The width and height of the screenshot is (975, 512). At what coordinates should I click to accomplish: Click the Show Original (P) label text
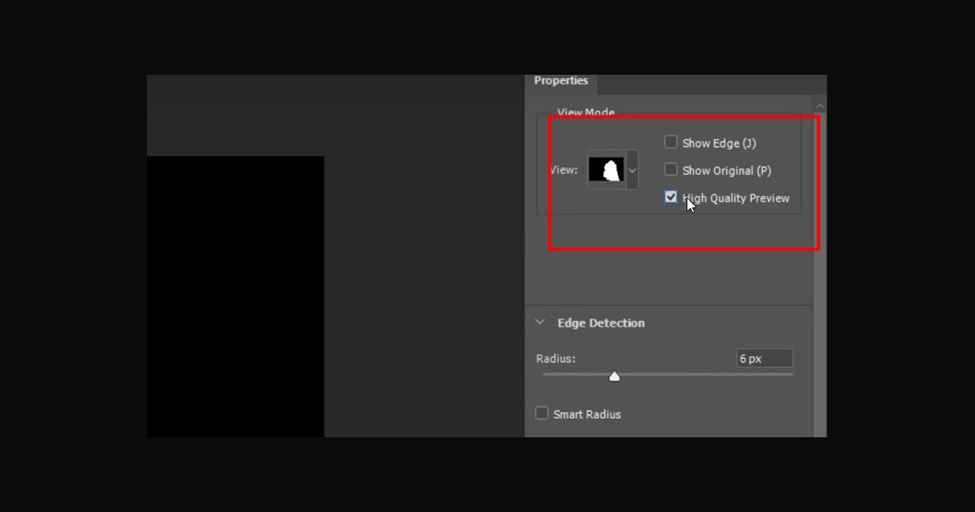[x=727, y=170]
